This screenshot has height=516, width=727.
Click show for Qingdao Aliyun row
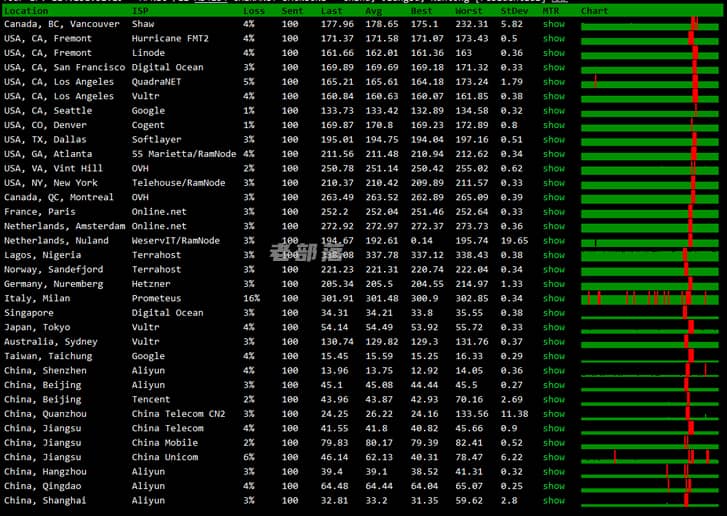coord(554,486)
